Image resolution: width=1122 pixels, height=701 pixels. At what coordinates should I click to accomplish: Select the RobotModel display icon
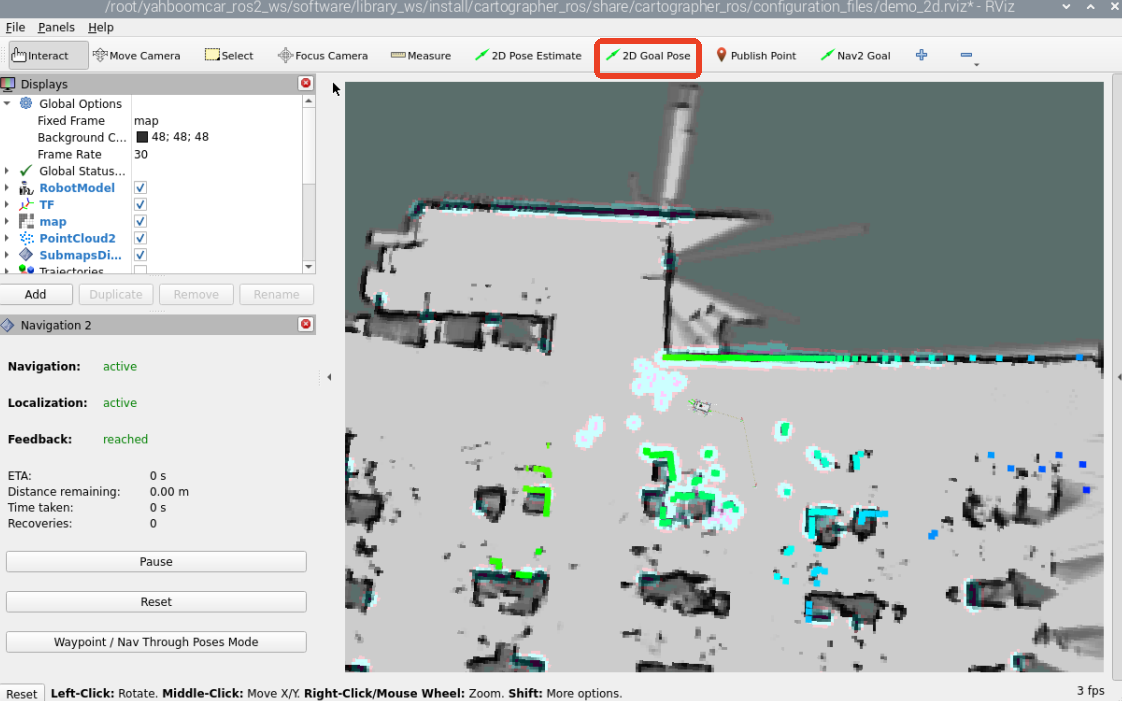coord(26,187)
